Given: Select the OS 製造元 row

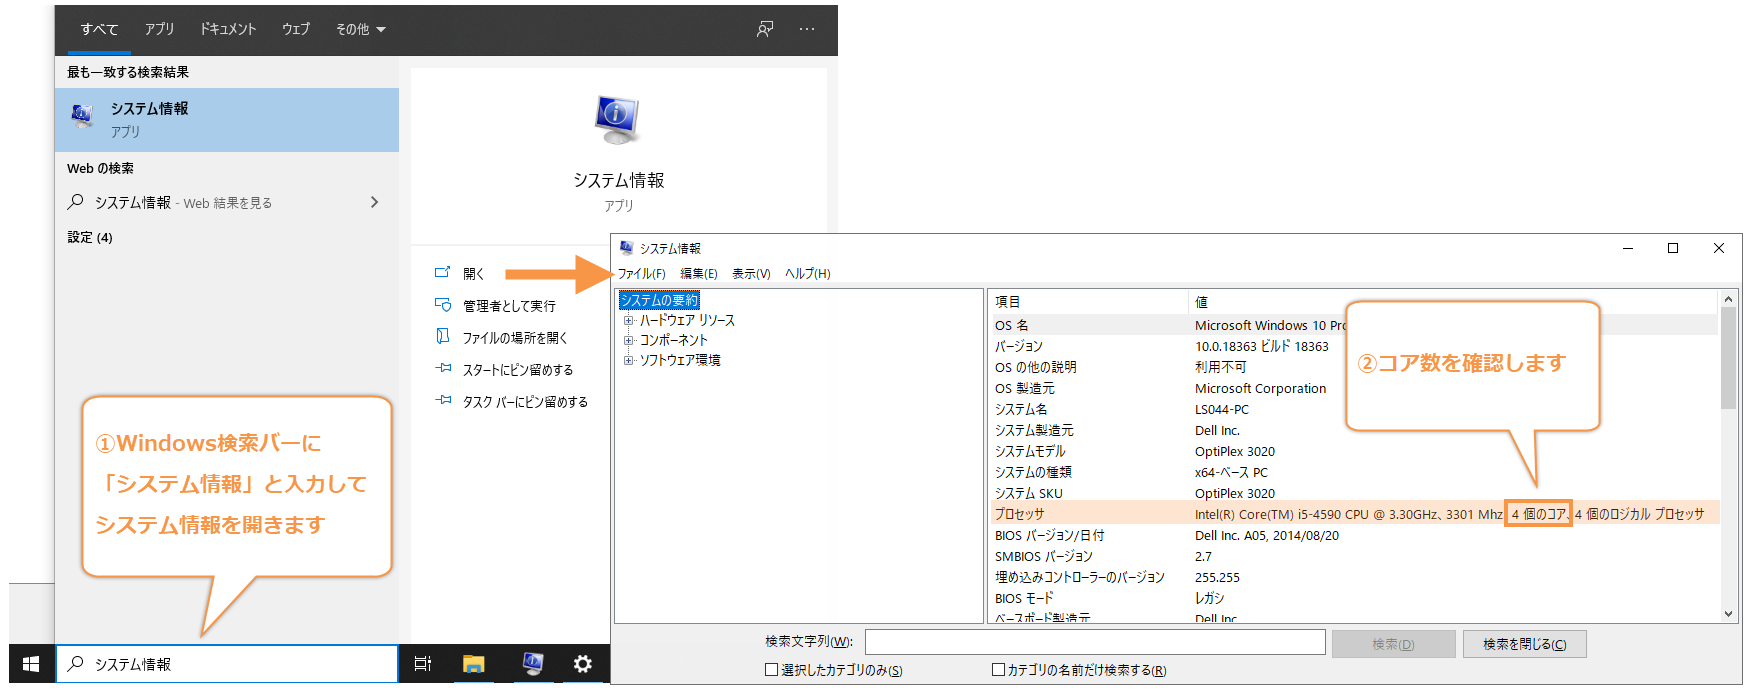Looking at the screenshot, I should pyautogui.click(x=1354, y=388).
